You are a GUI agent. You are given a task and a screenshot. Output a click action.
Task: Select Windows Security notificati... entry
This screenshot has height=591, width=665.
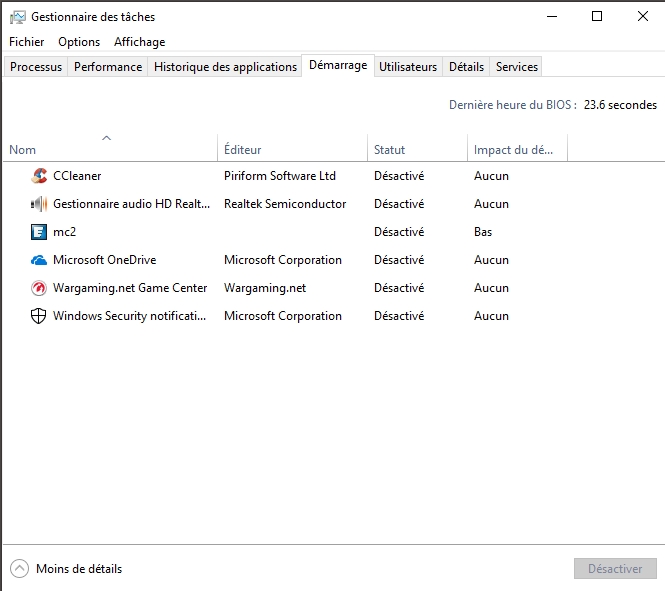[x=129, y=316]
